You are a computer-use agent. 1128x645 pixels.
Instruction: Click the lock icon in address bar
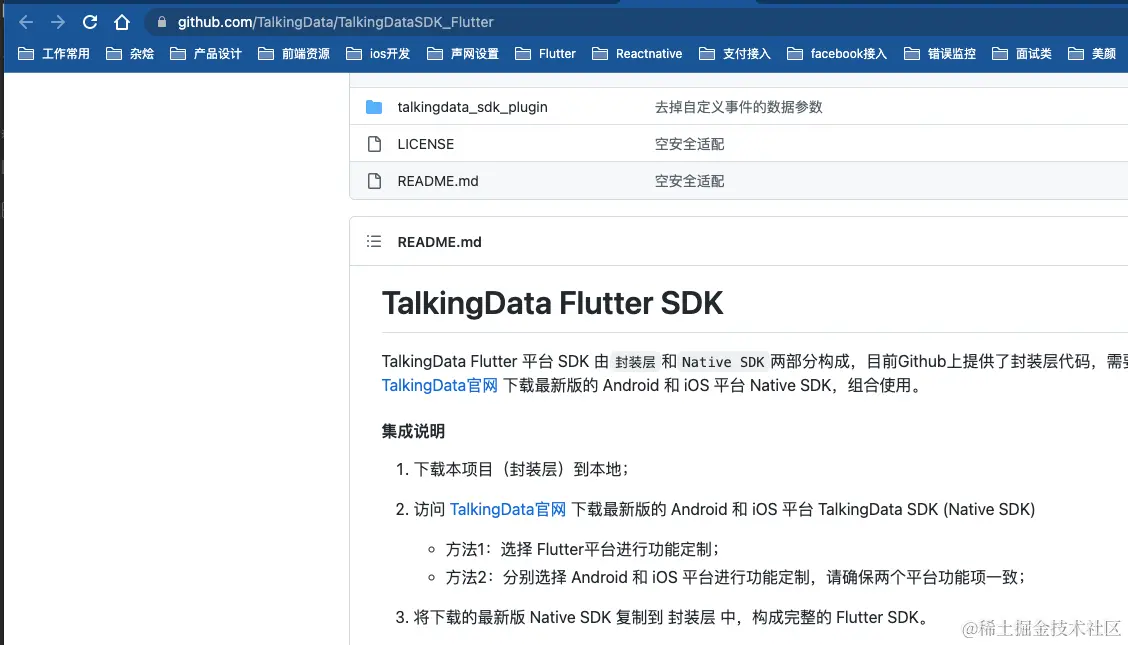point(162,22)
